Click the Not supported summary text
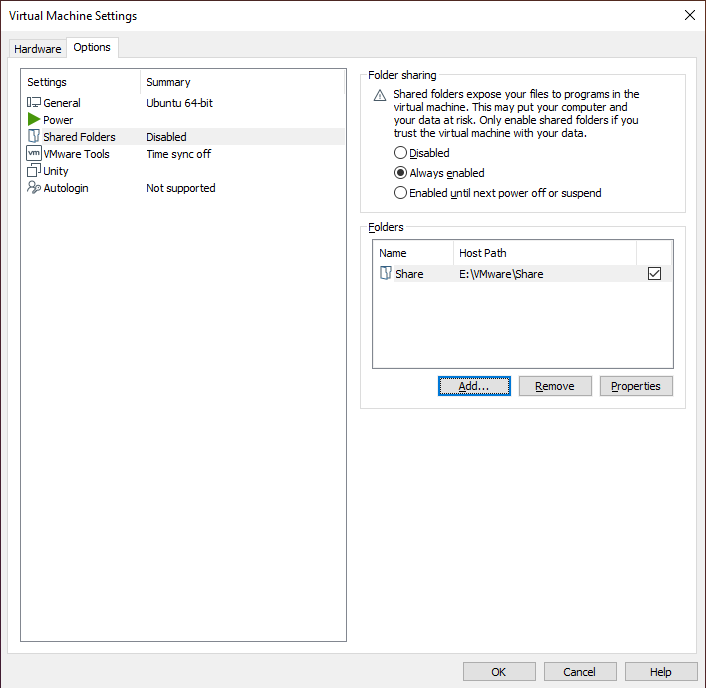Screen dimensions: 706x688 point(181,188)
